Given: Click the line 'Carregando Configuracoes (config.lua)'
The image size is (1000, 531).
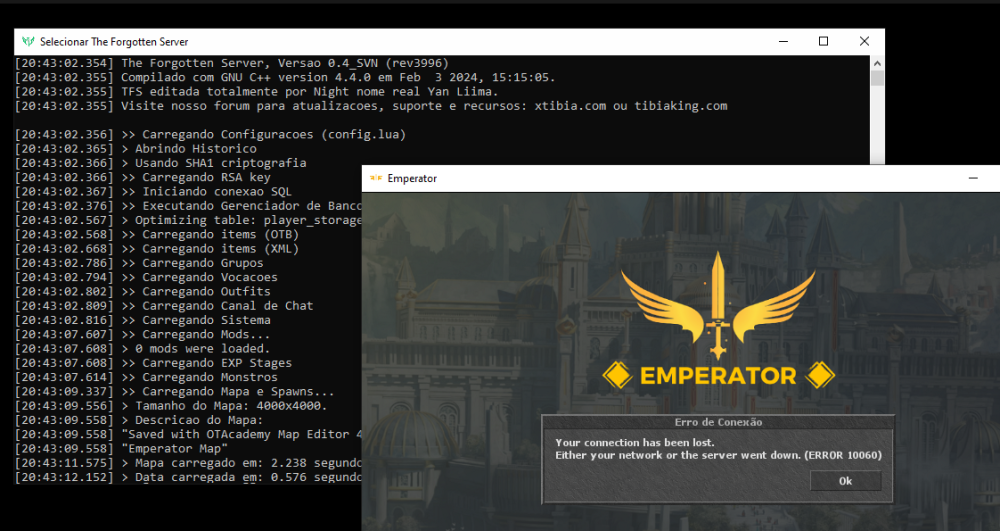Looking at the screenshot, I should [210, 135].
